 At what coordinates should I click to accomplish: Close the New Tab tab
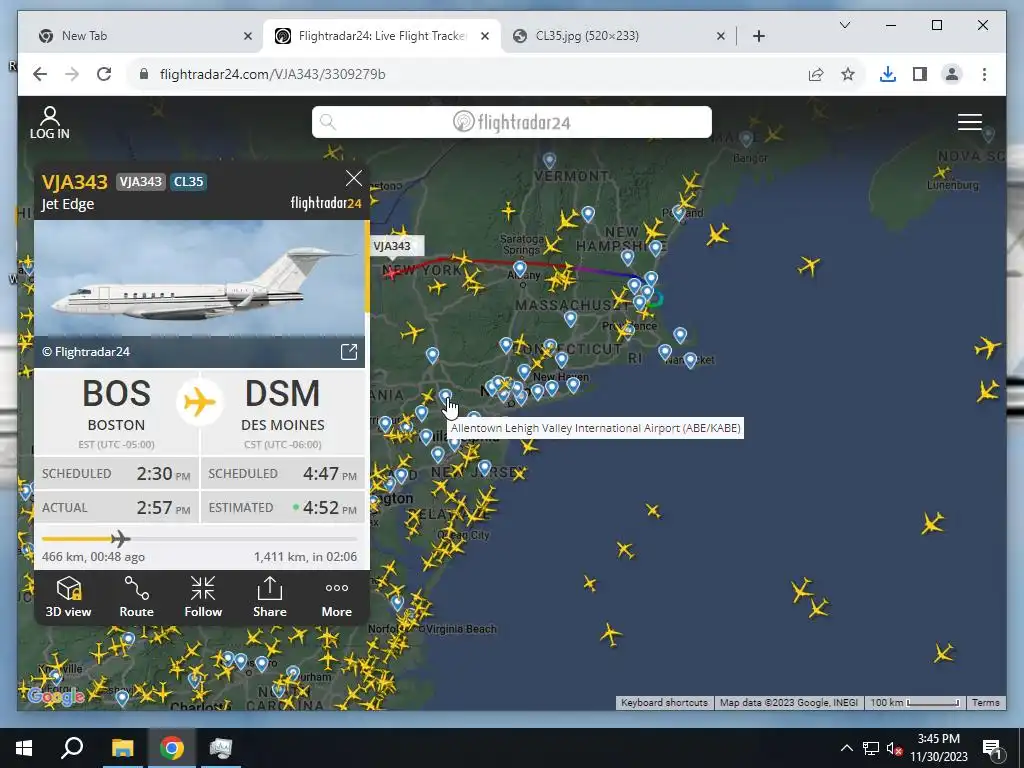(x=248, y=36)
